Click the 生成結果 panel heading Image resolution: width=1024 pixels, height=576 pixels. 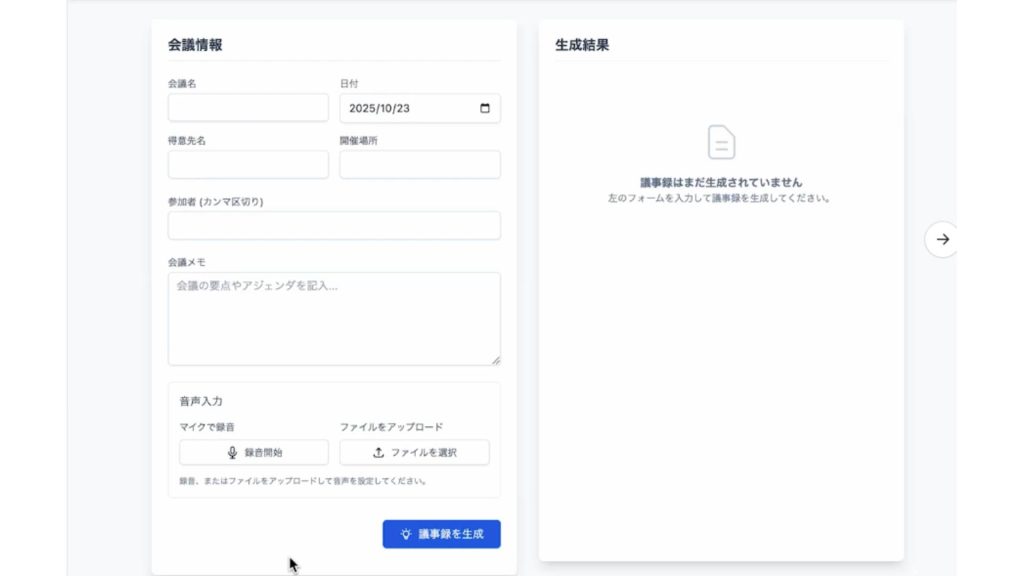(x=582, y=44)
